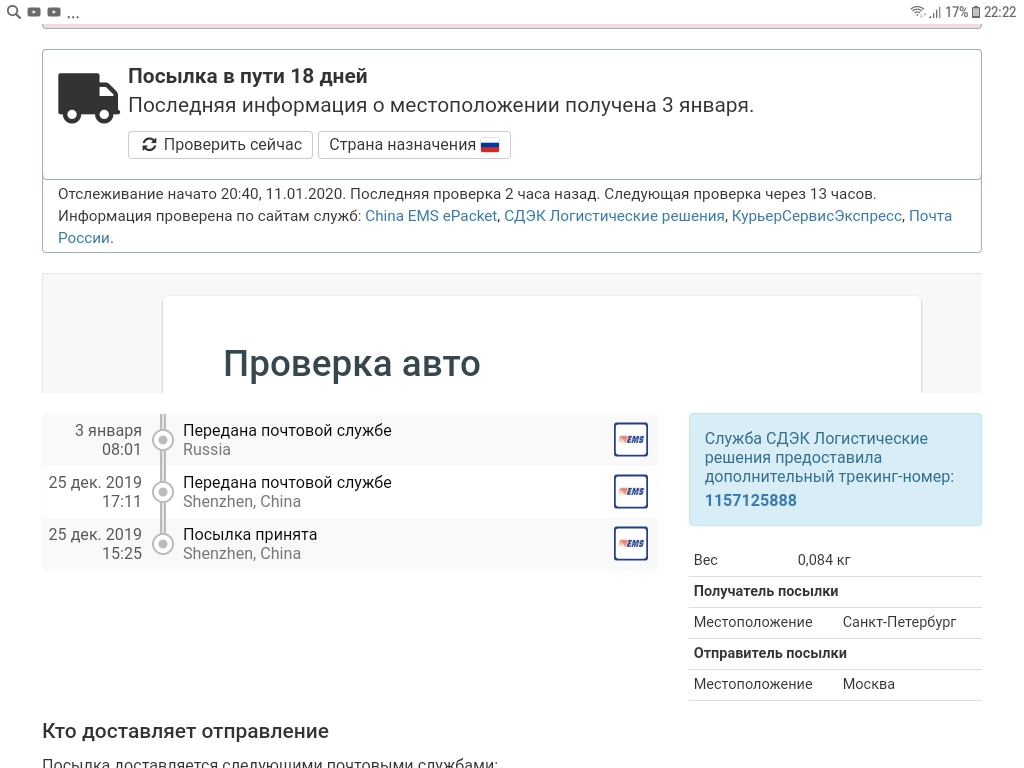Viewport: 1024px width, 768px height.
Task: Open the 'КурьерСервисЭкспресс' link
Action: 816,216
